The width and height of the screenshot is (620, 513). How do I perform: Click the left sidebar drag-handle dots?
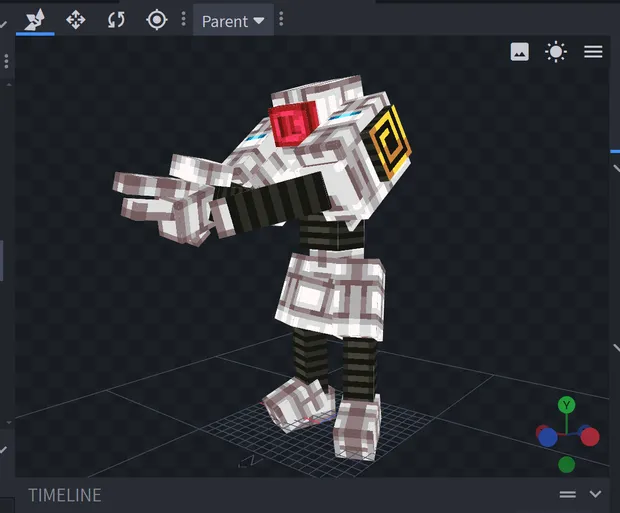(6, 62)
